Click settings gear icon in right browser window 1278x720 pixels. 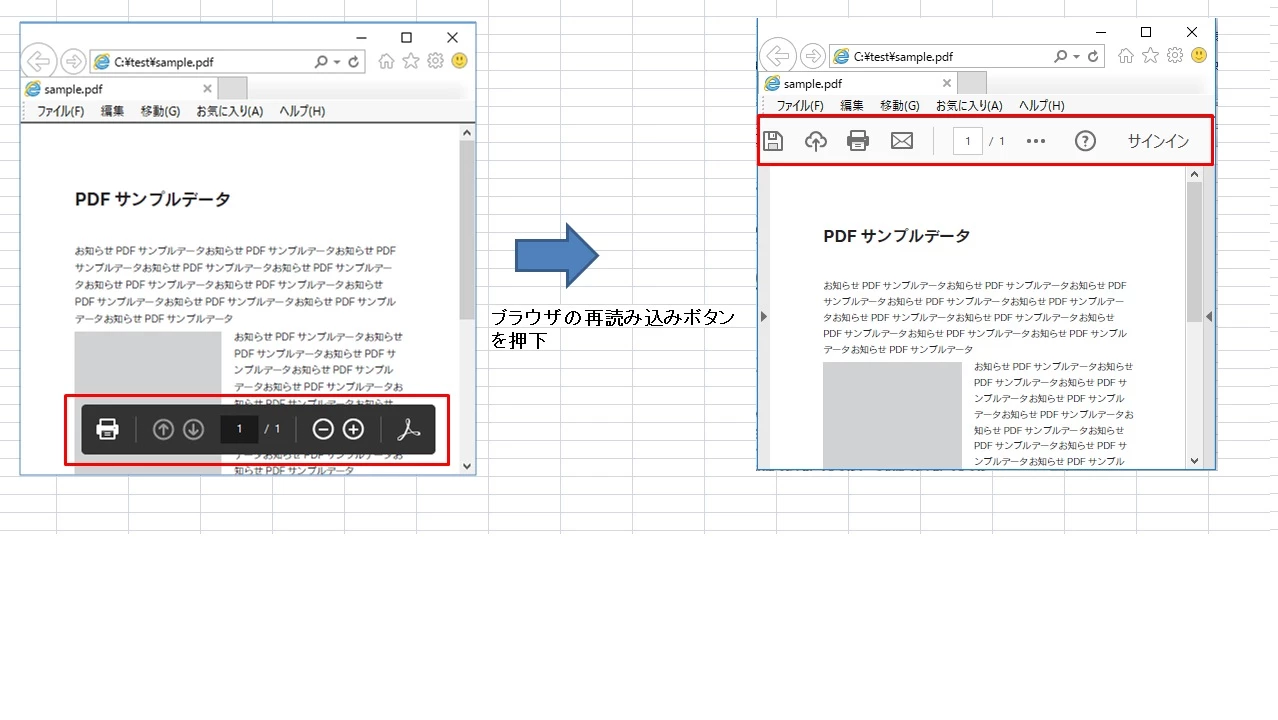[x=1175, y=56]
